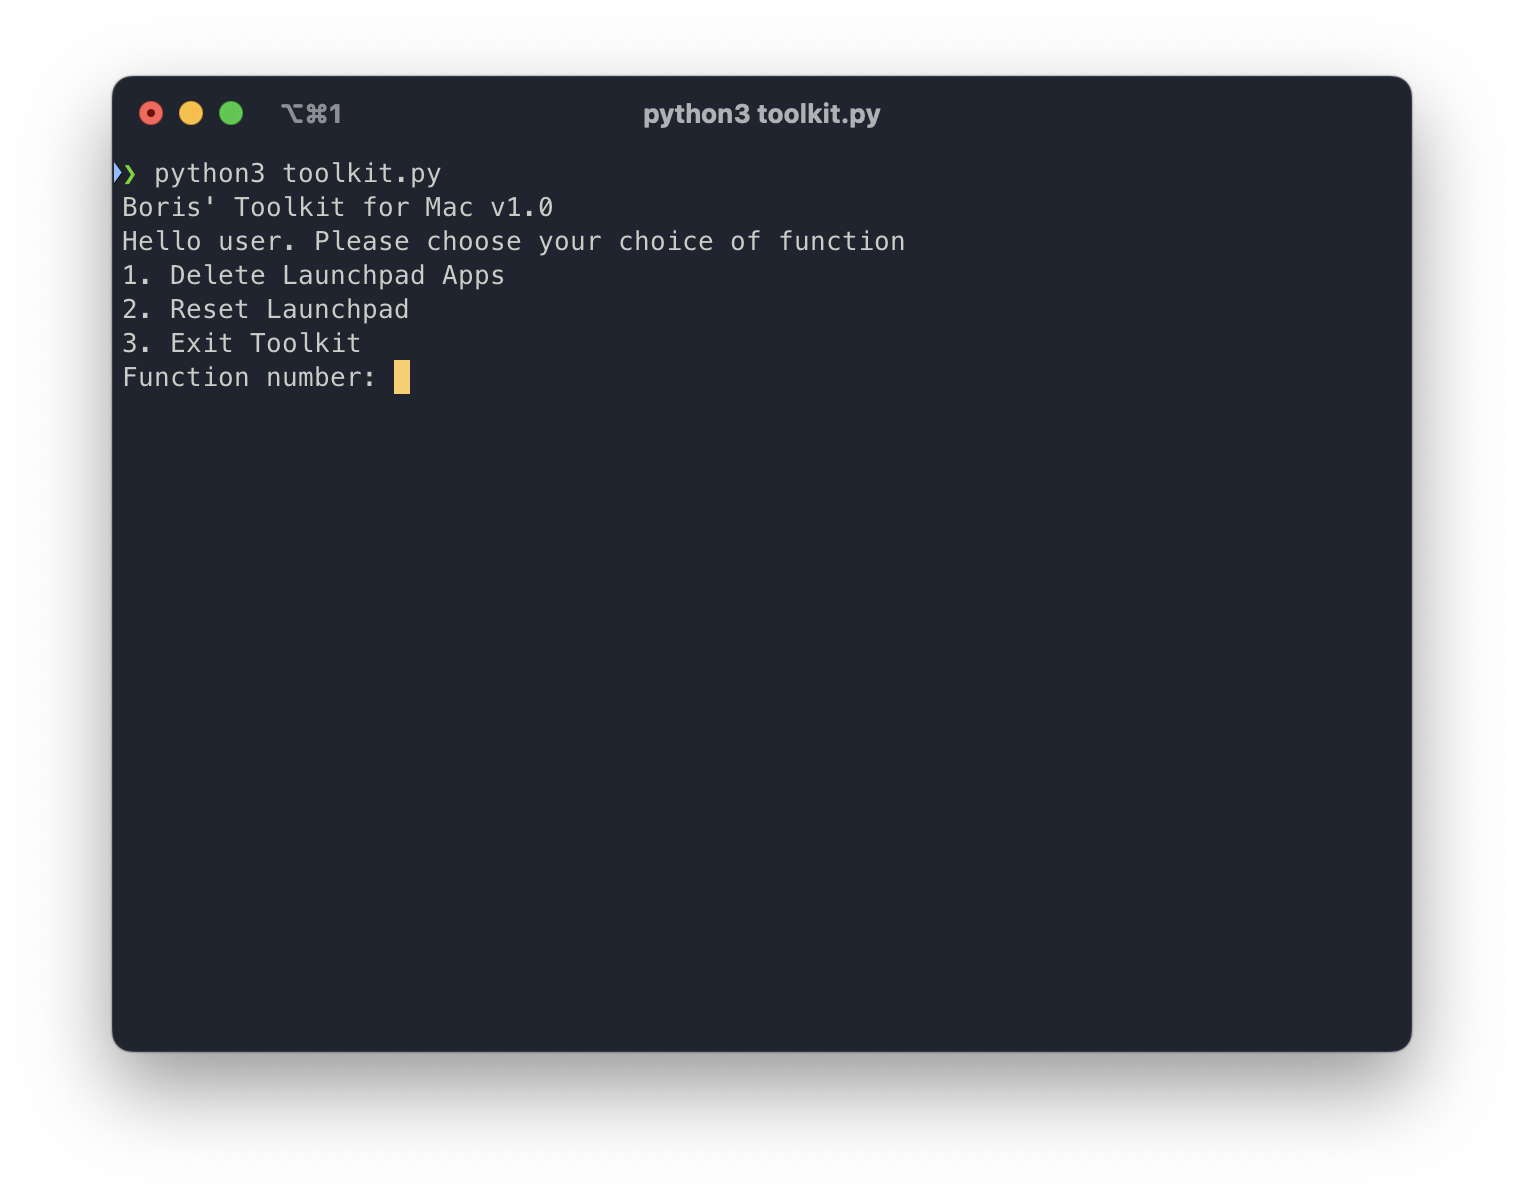Click the python3 toolkit.py window title

click(761, 113)
